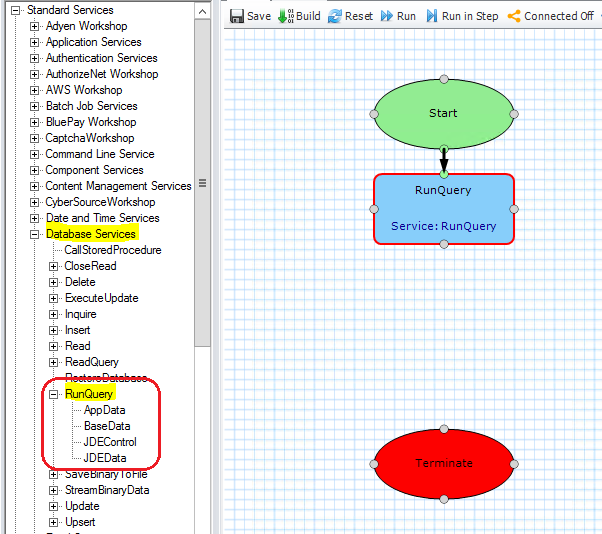Collapse the Database Services node
602x534 pixels.
35,235
